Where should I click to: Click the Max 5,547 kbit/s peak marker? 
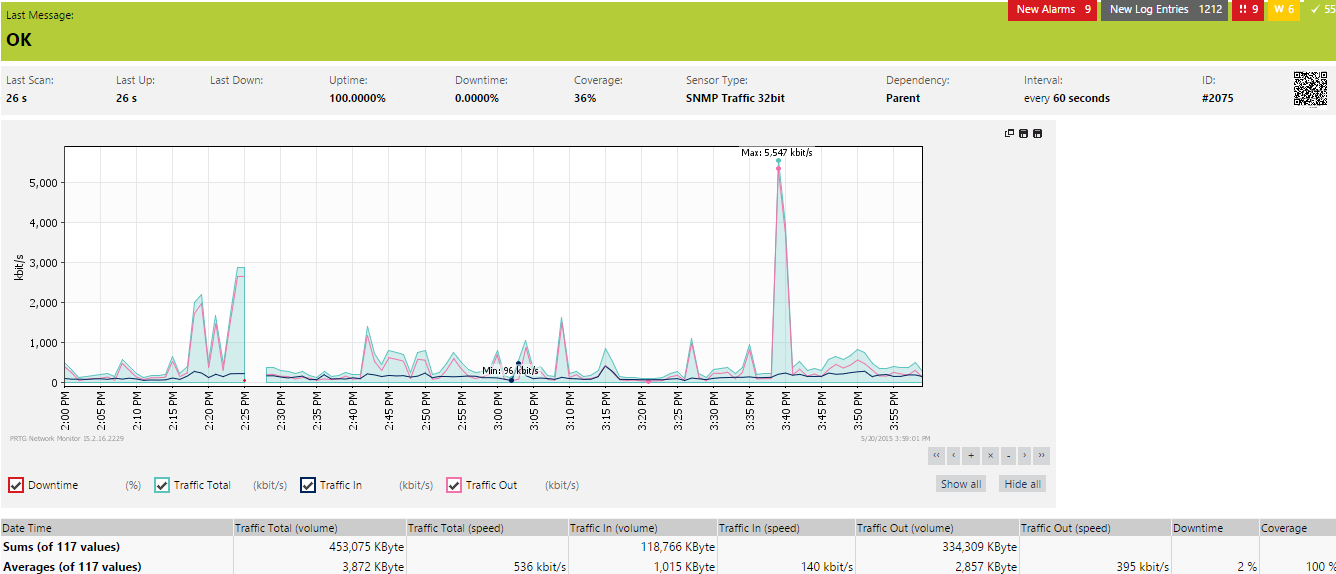778,161
